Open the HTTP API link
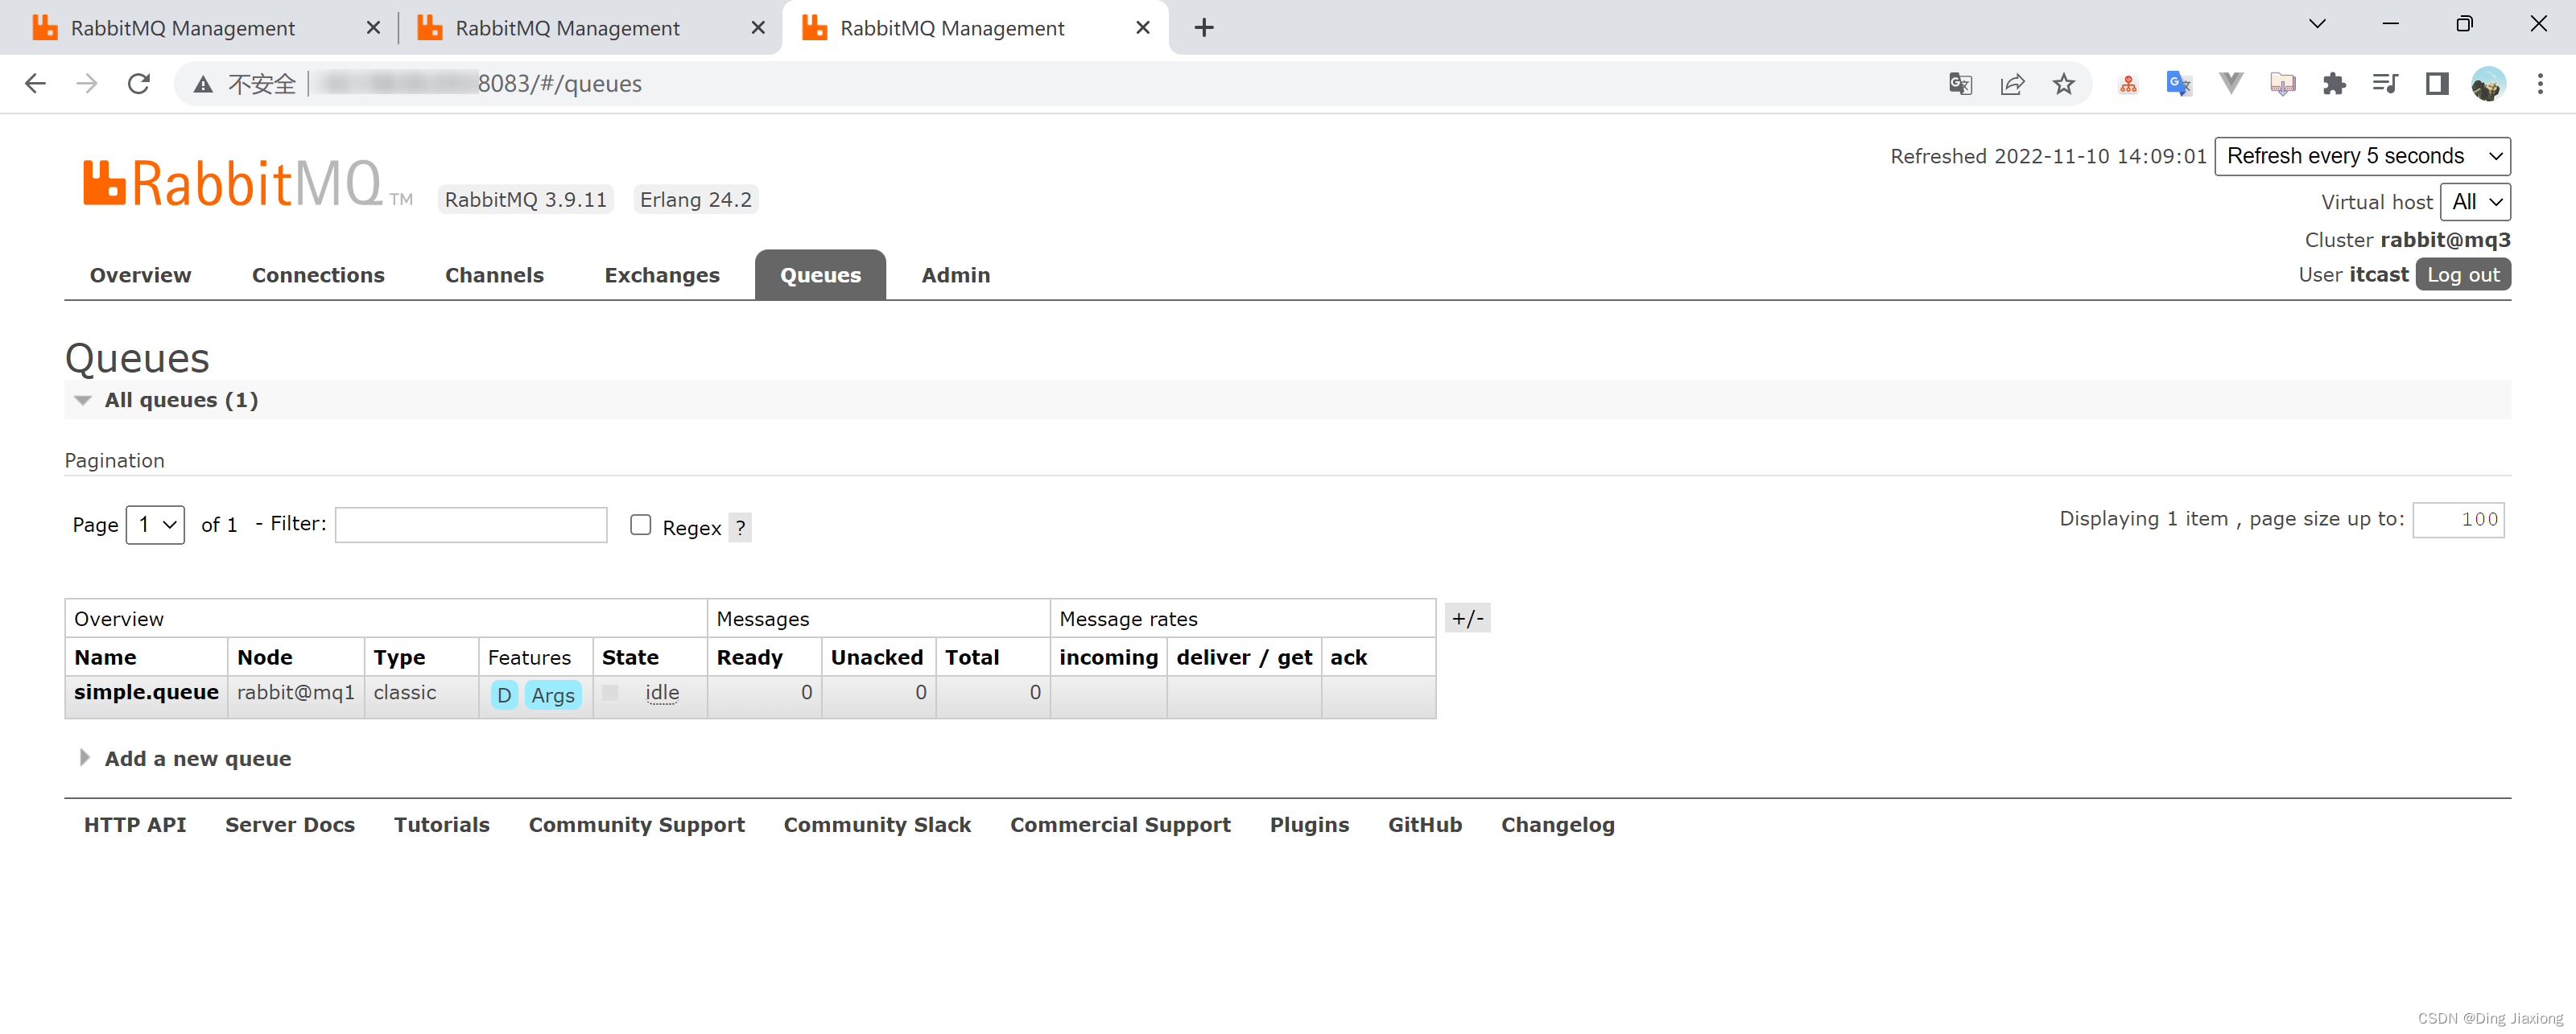 coord(135,825)
